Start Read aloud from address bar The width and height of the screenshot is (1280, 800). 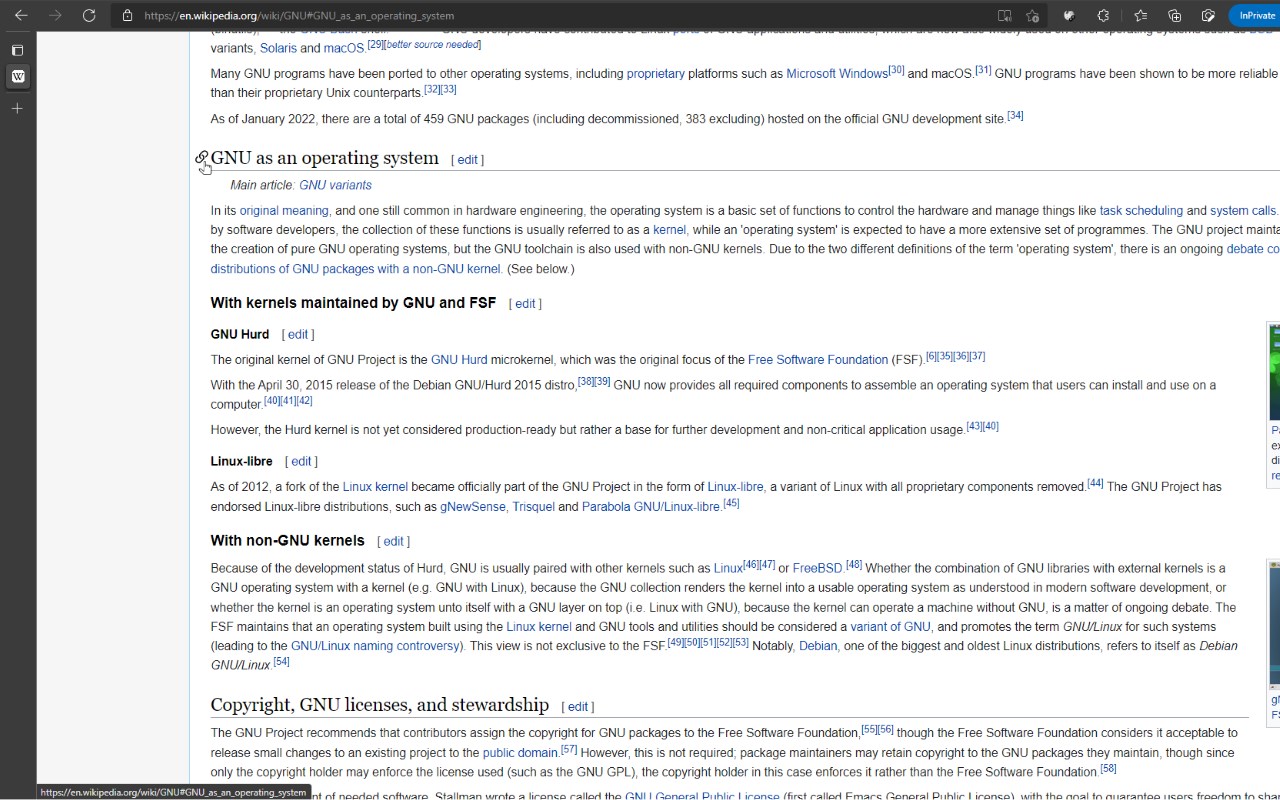click(1004, 15)
